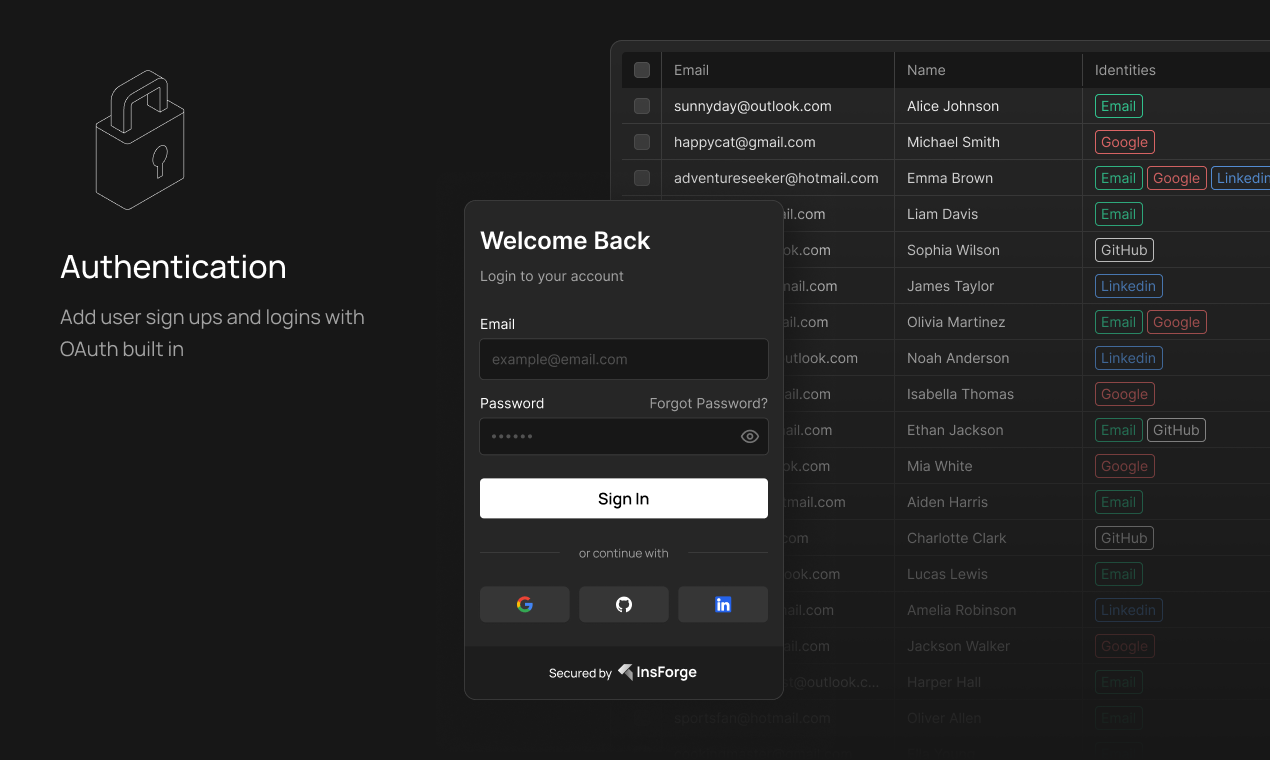Select James Taylor's Linkedin identity badge
The image size is (1270, 760).
[x=1128, y=285]
